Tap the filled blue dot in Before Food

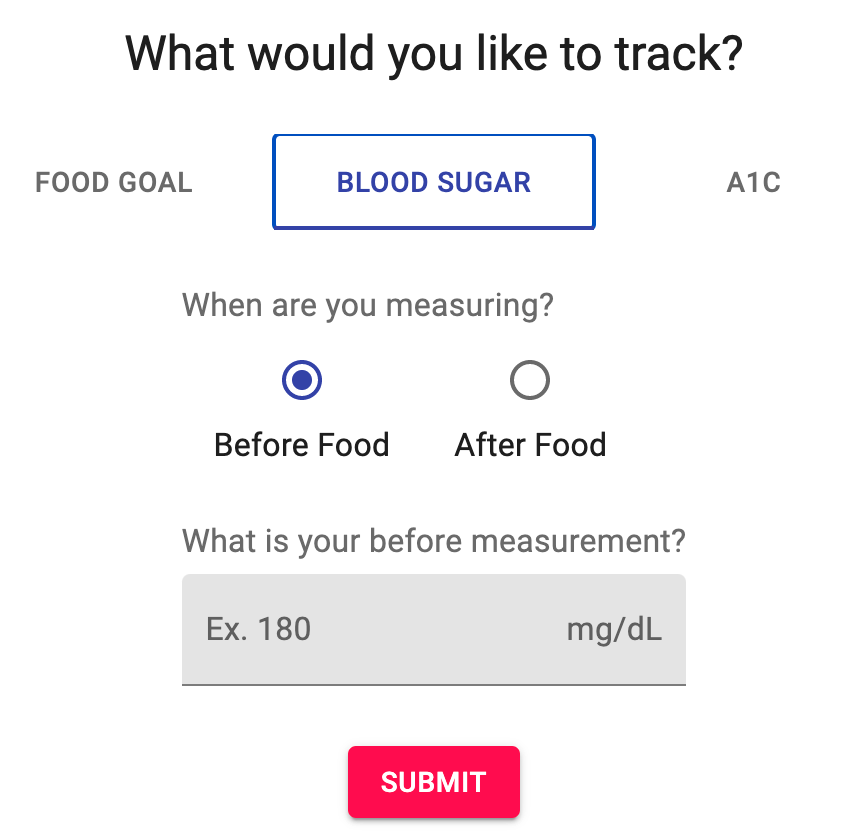(302, 380)
